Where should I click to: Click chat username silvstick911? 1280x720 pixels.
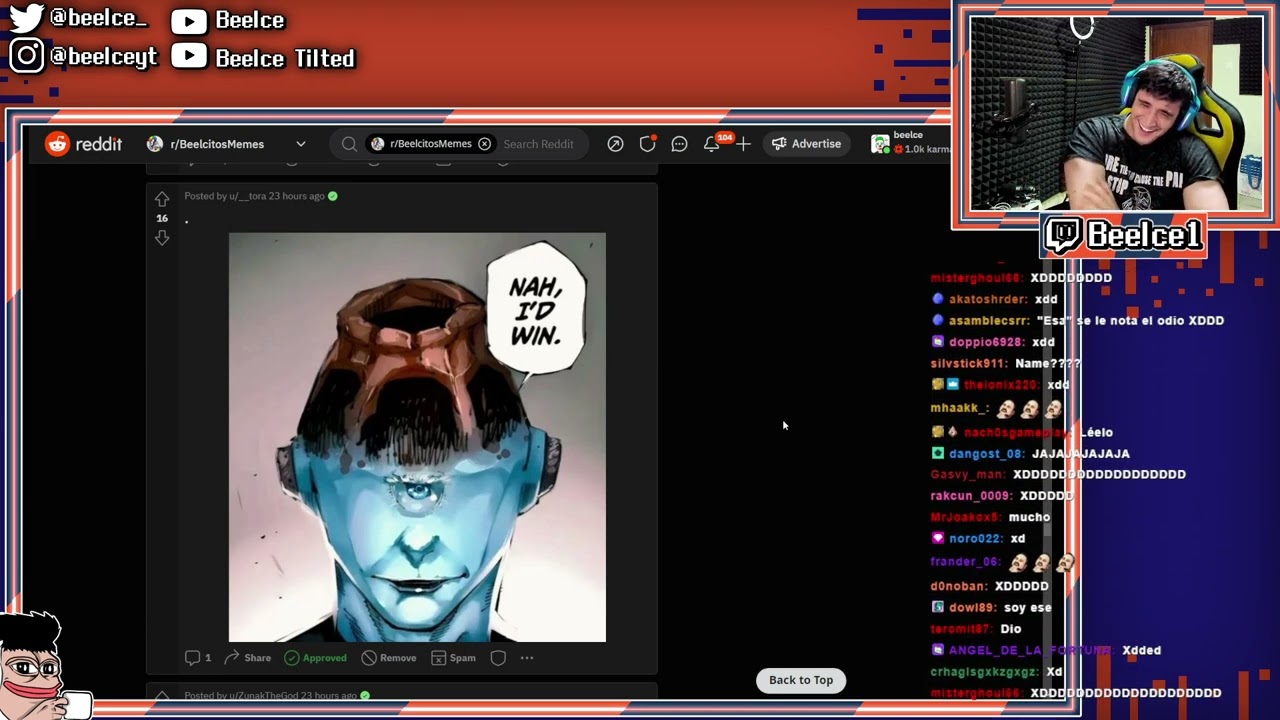968,364
